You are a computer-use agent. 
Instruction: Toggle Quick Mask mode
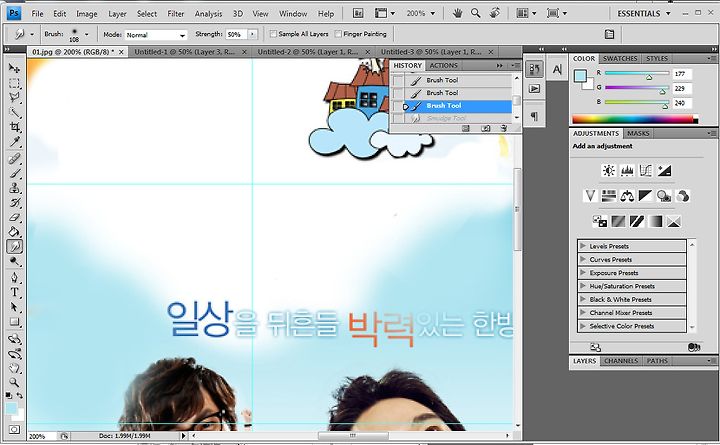tap(14, 430)
